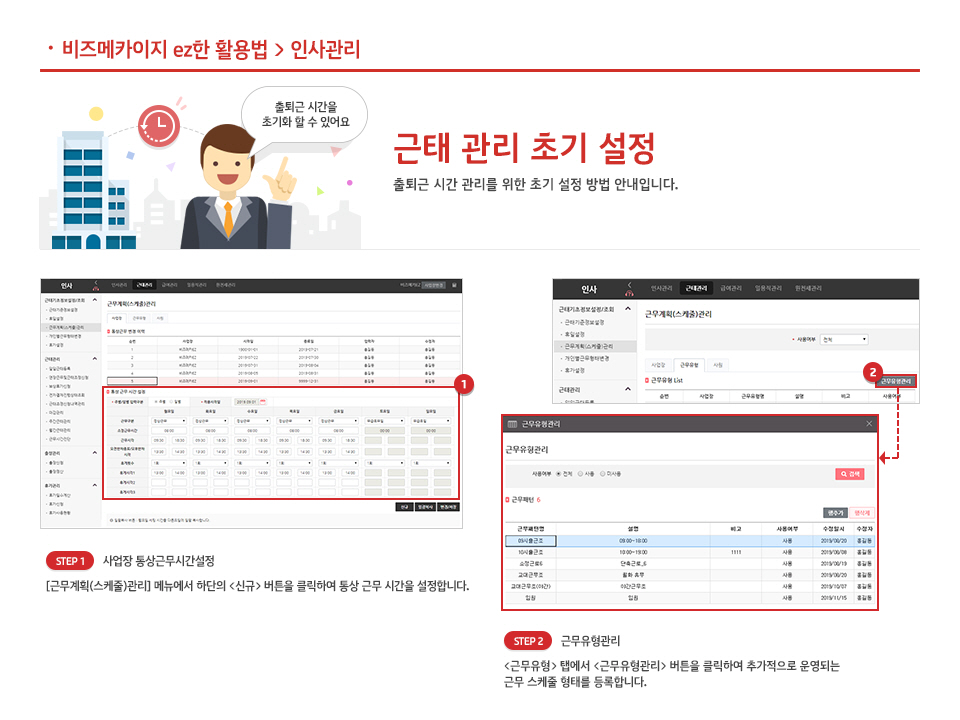Collapse 출장관리 section in Step 1 sidebar
Image resolution: width=960 pixels, height=720 pixels.
(95, 453)
